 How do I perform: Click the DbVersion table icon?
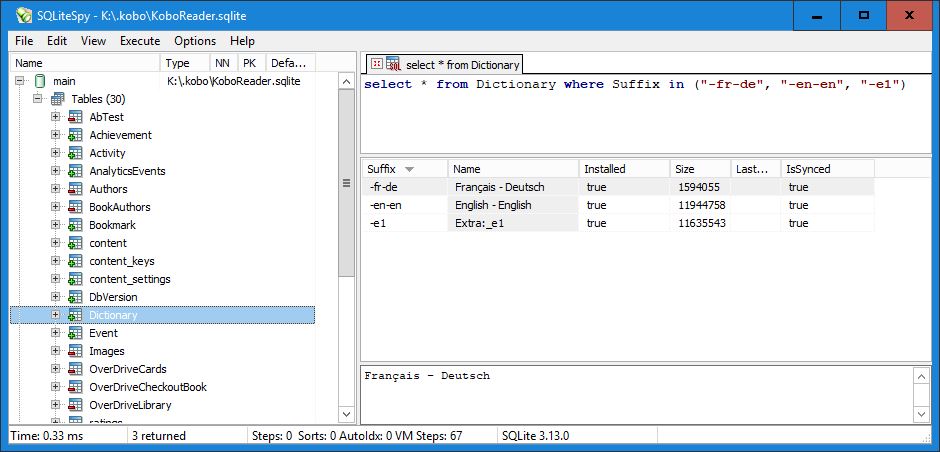pyautogui.click(x=75, y=297)
